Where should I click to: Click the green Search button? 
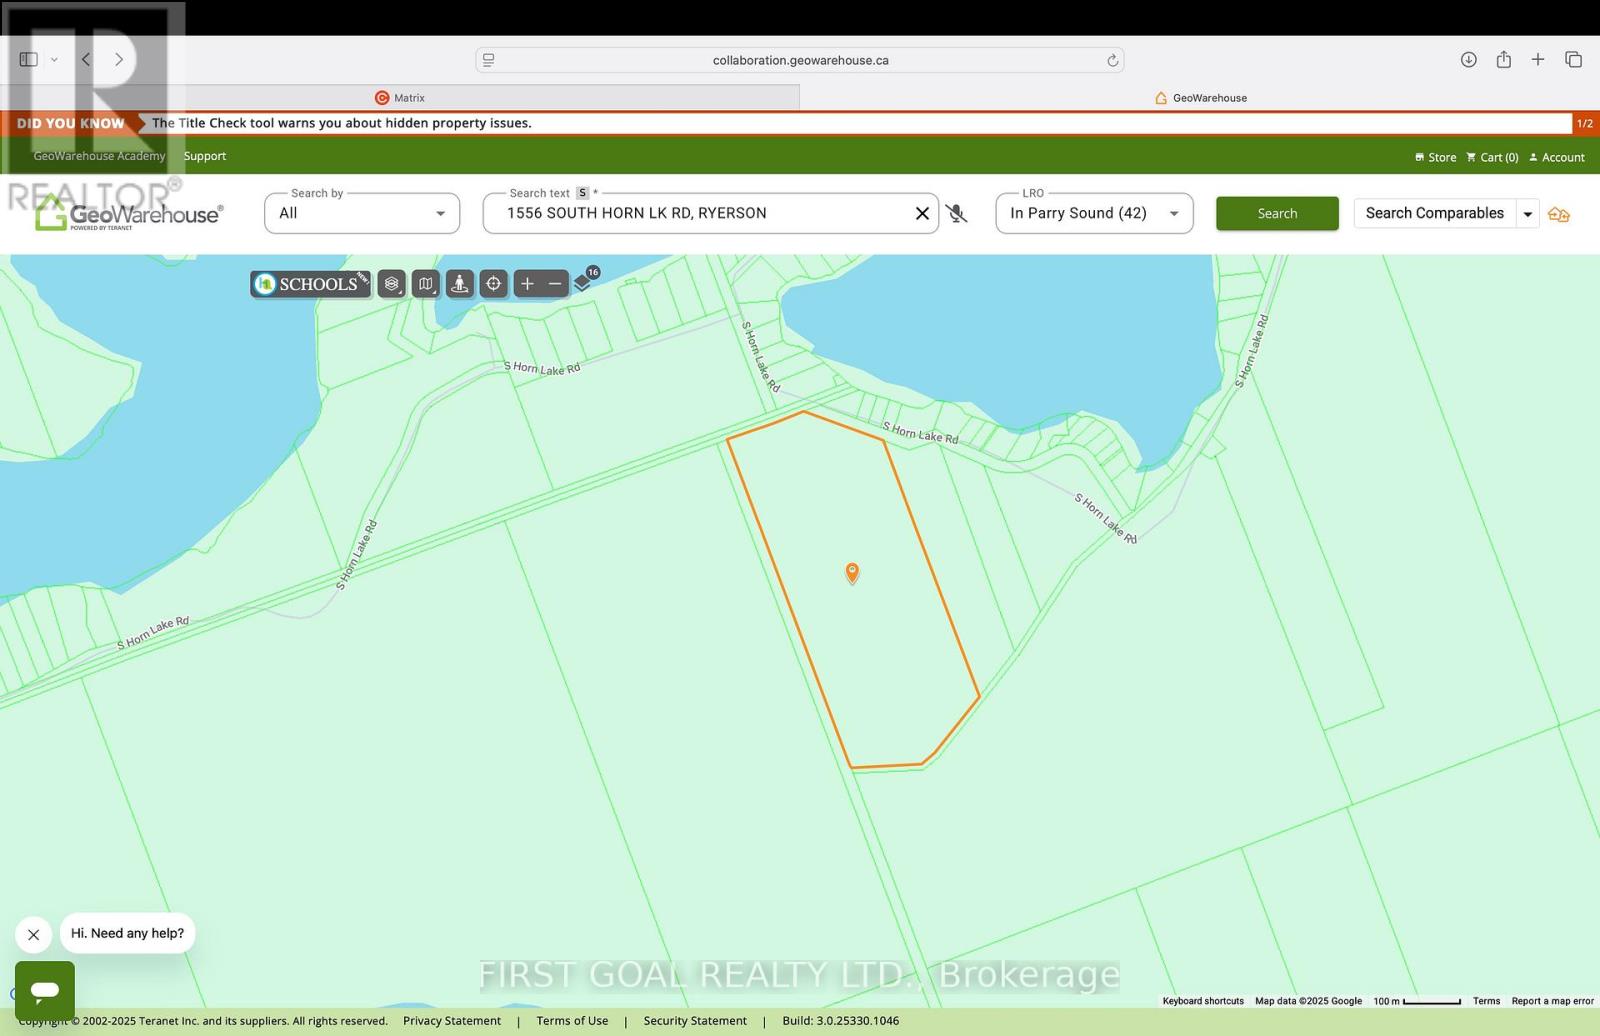click(x=1277, y=213)
